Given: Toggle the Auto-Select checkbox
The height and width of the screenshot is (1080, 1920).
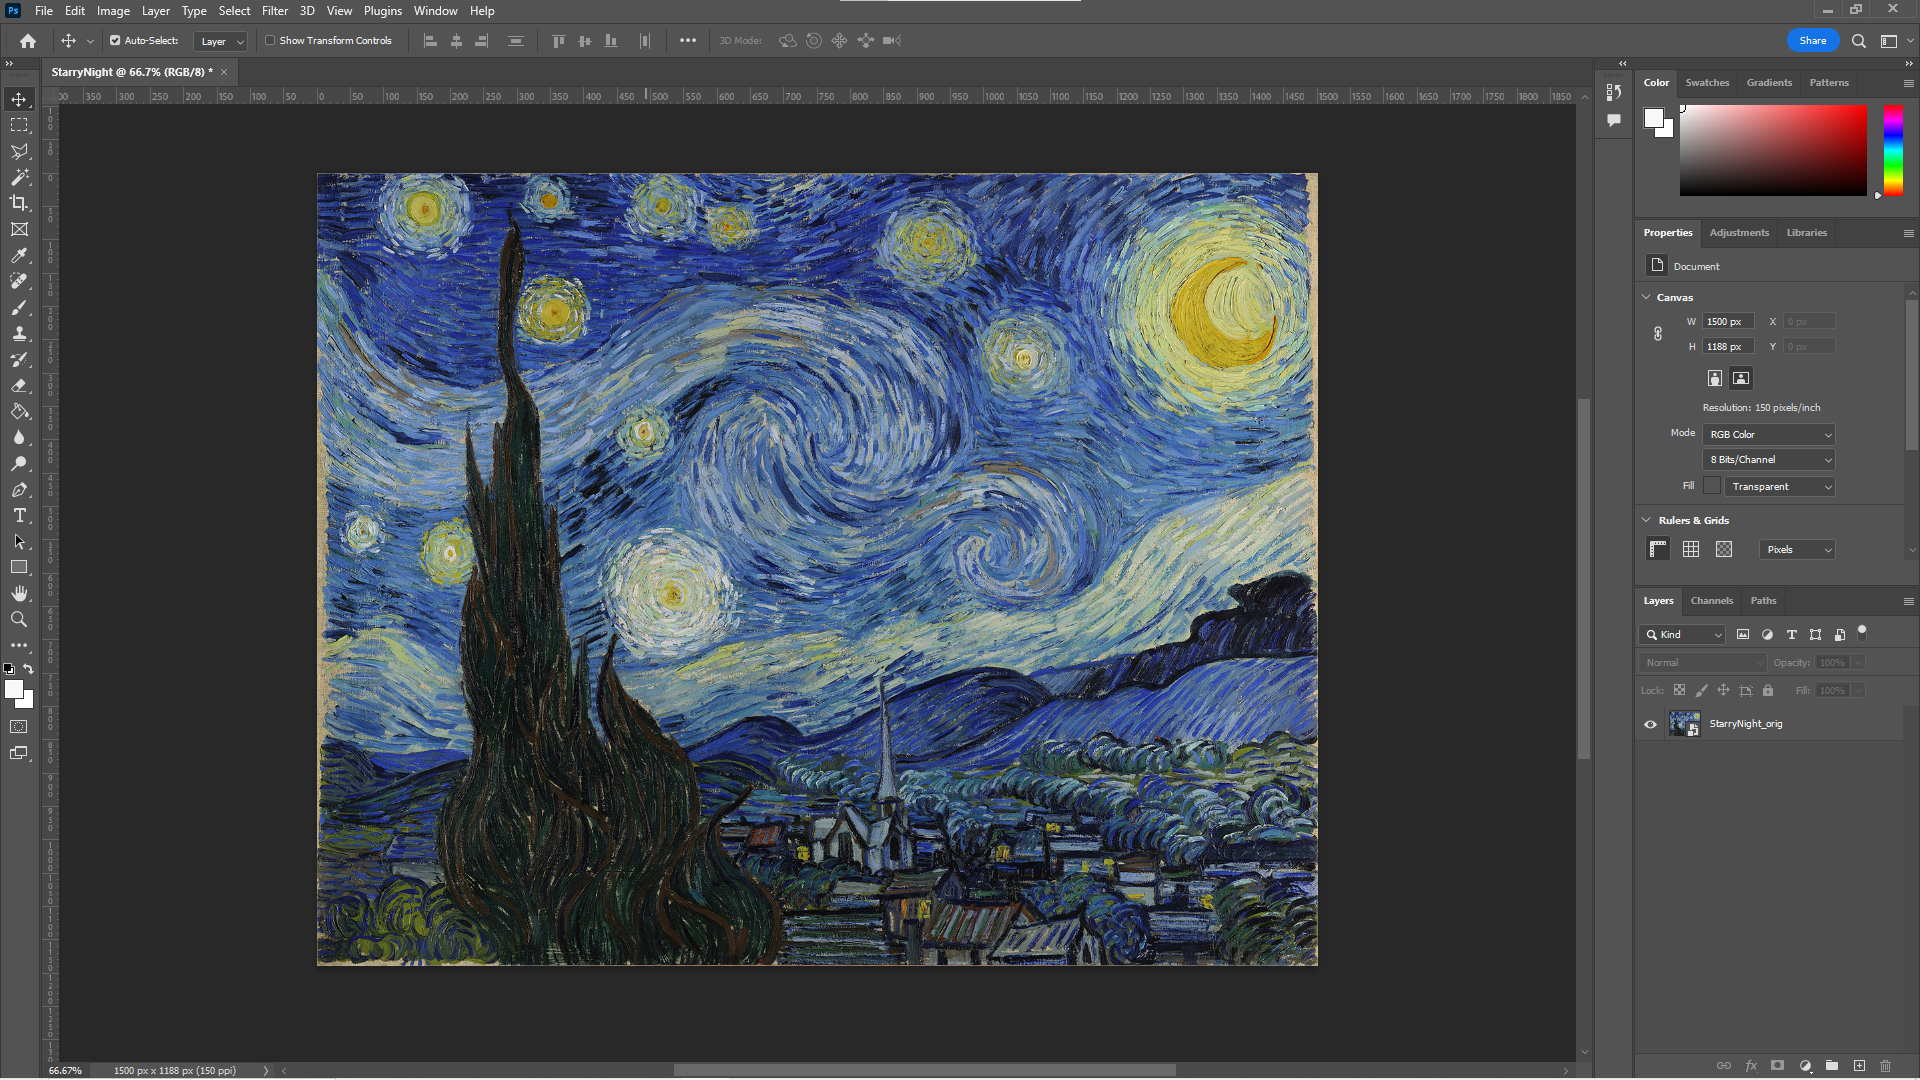Looking at the screenshot, I should 115,41.
